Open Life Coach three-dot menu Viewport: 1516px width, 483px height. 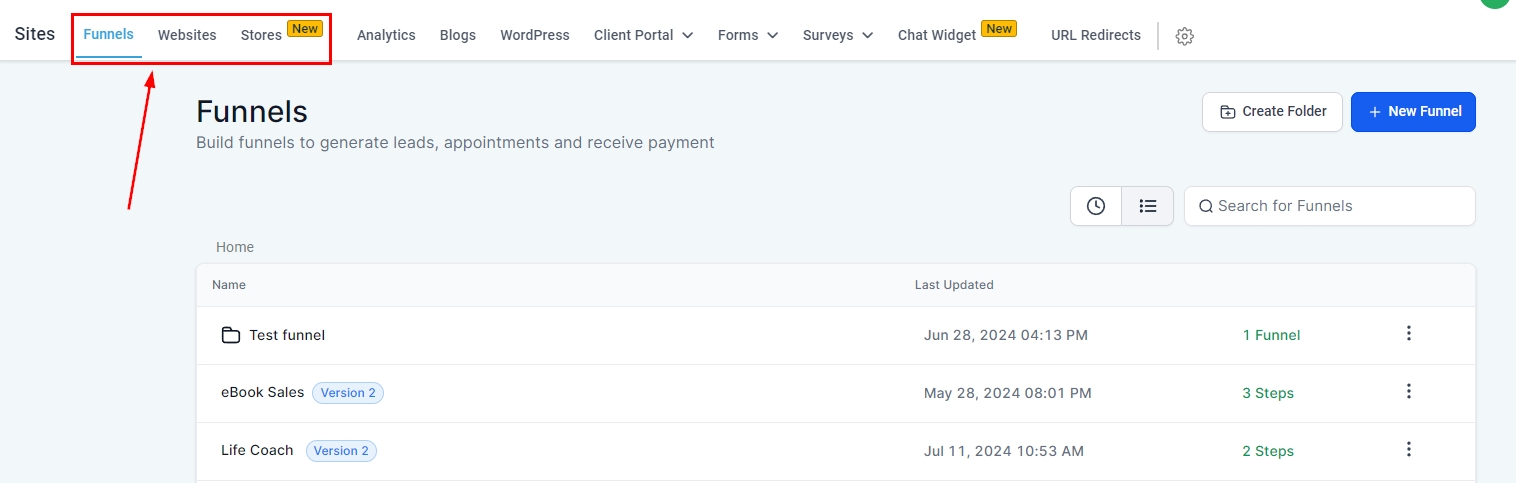[x=1409, y=450]
